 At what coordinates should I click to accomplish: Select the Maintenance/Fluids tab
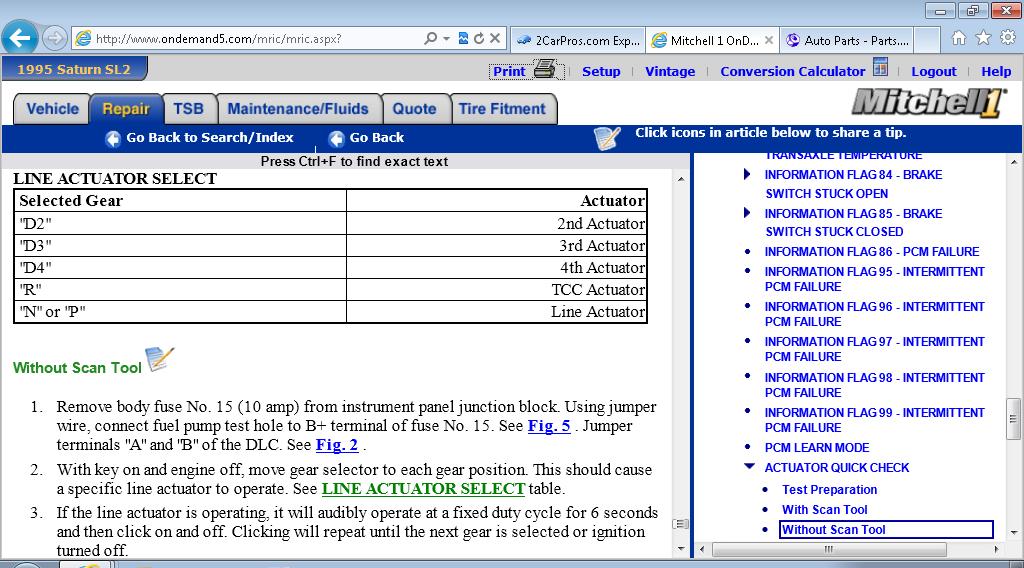pos(298,109)
